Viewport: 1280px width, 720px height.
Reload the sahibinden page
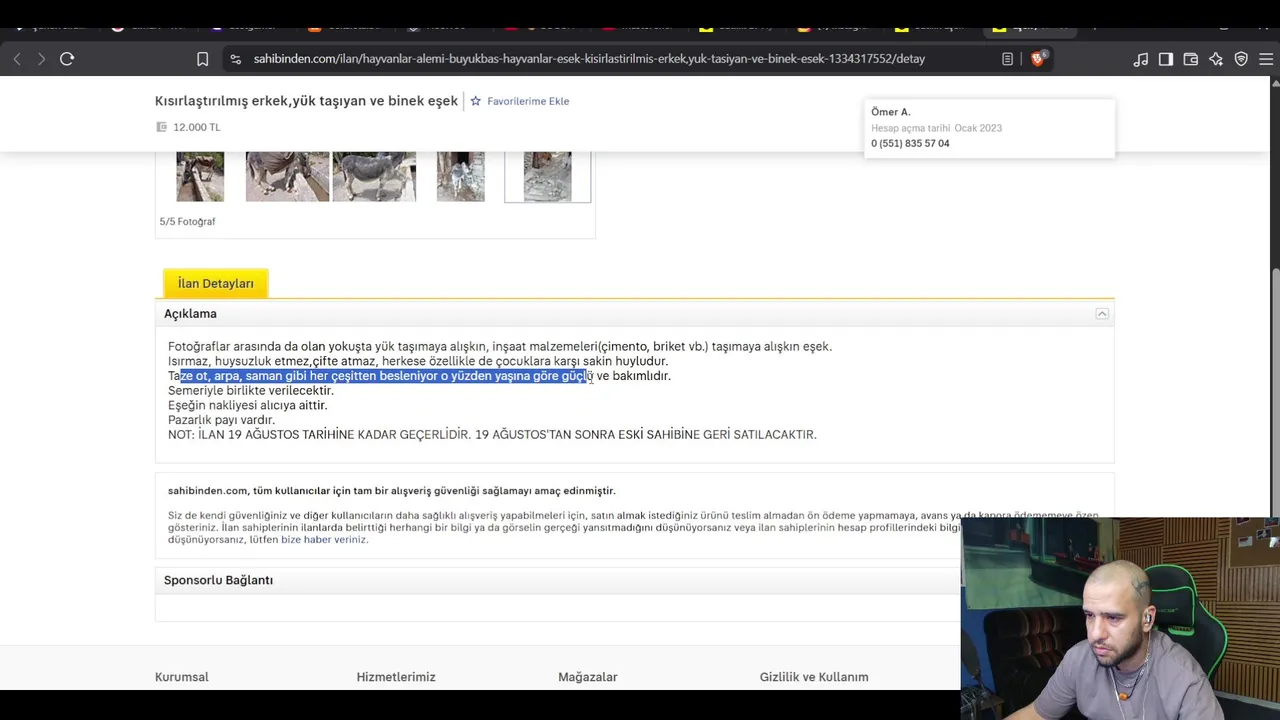point(67,59)
